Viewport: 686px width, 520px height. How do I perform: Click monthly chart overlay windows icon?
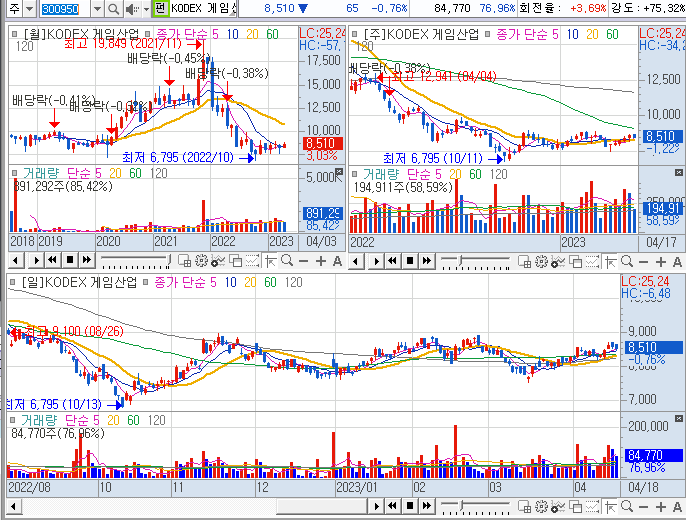235,261
